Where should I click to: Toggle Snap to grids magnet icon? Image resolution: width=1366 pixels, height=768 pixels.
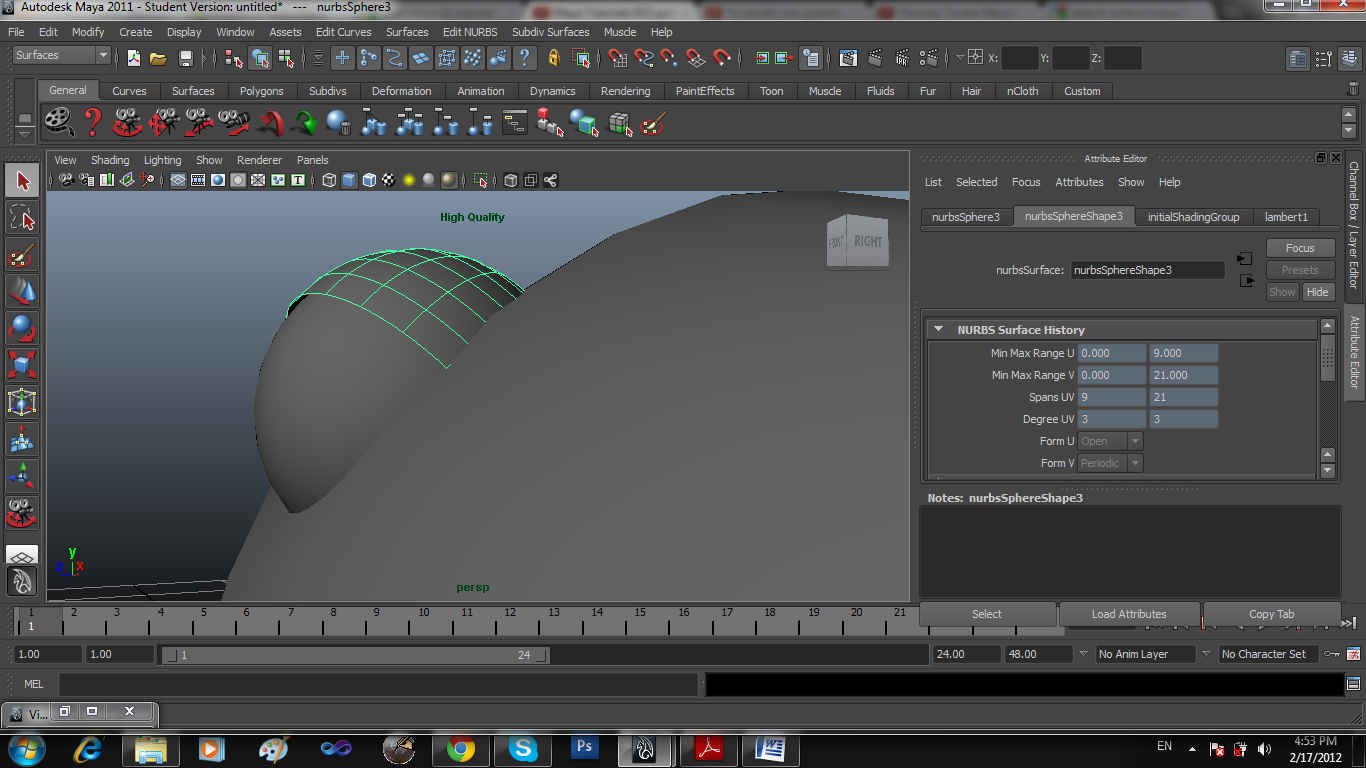tap(619, 58)
